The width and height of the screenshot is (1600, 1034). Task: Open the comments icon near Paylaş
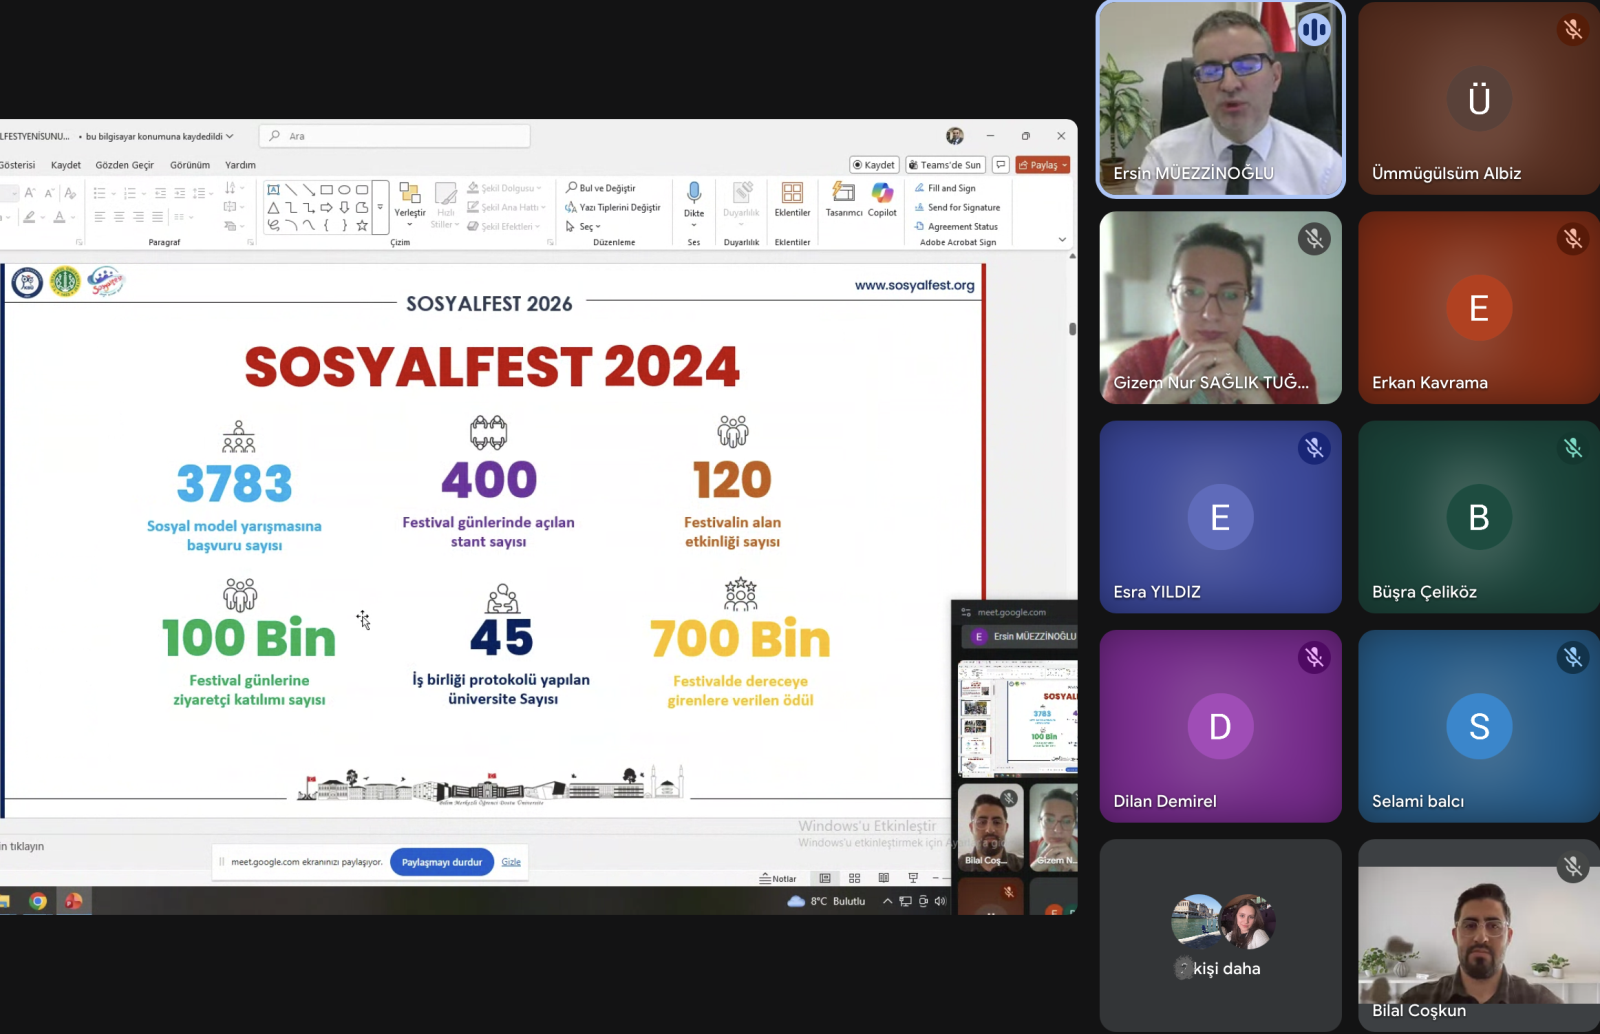(x=1000, y=165)
